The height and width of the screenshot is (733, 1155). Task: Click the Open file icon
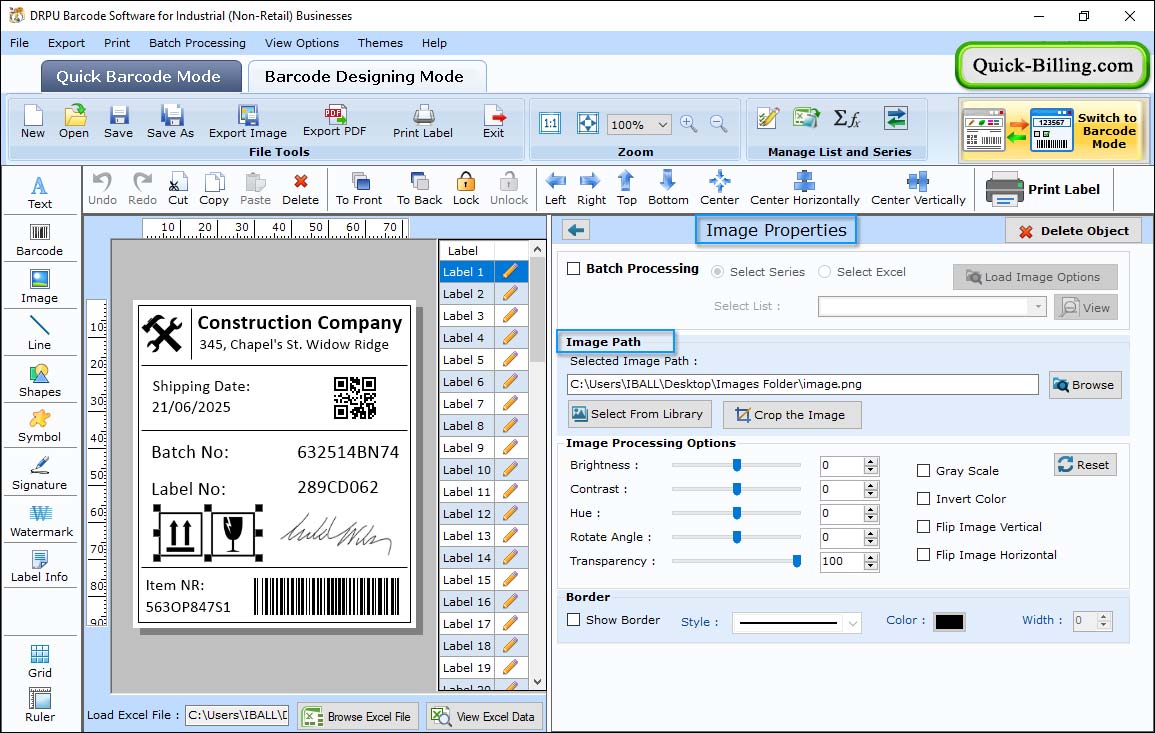pos(74,122)
